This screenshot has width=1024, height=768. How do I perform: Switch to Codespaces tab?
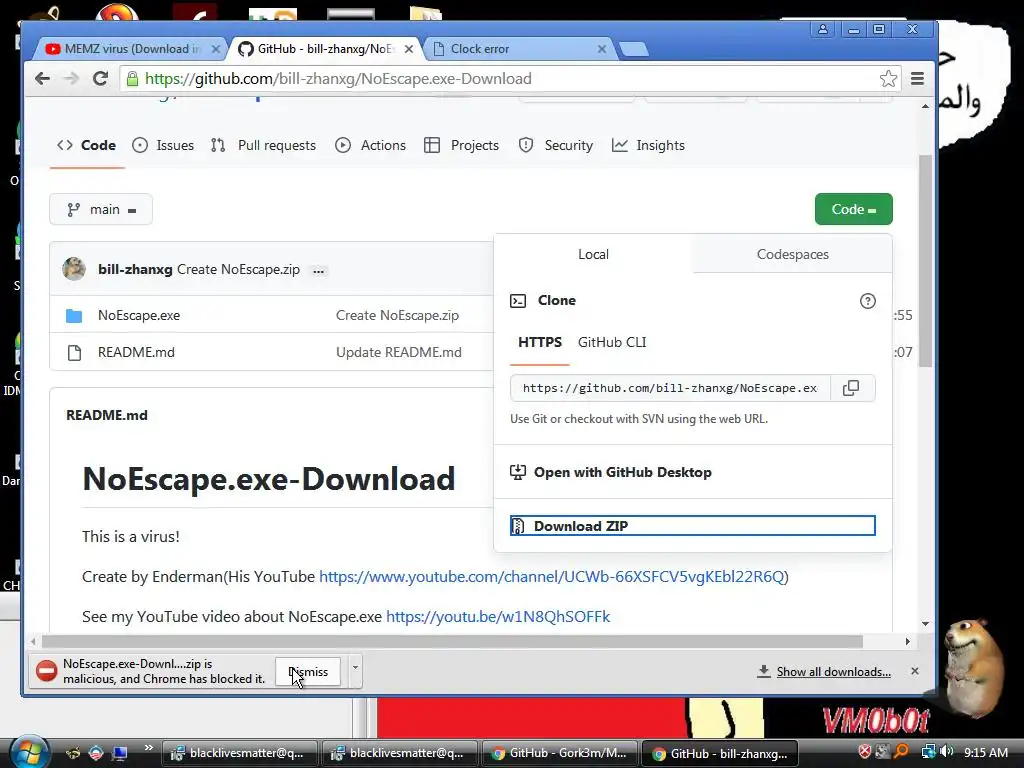792,255
